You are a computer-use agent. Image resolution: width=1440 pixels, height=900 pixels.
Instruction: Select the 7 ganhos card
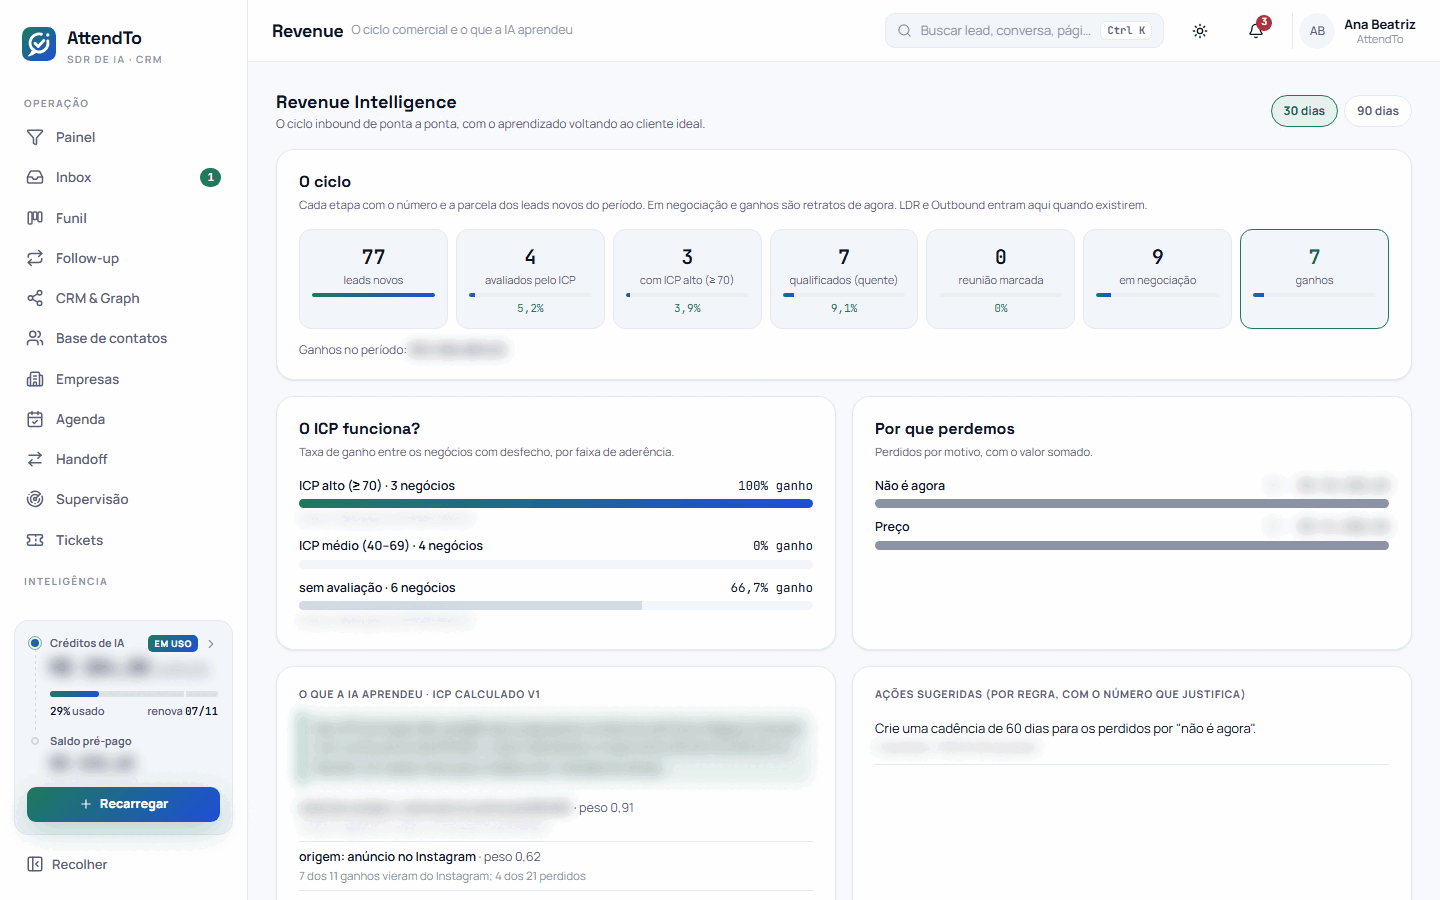(1314, 279)
